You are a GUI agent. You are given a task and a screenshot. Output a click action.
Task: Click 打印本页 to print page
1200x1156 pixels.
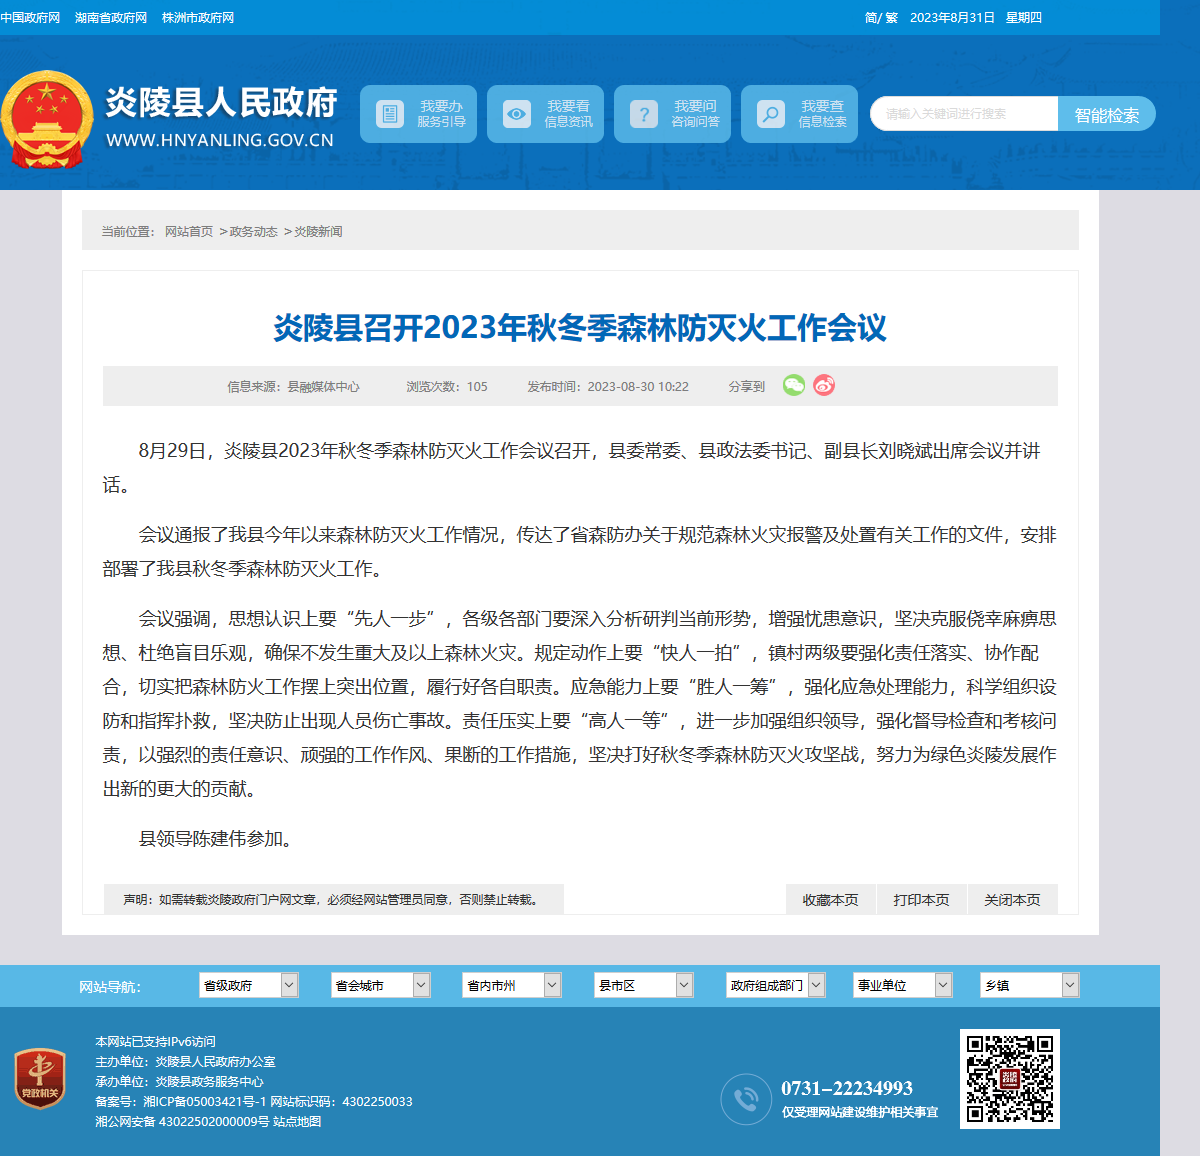(921, 899)
